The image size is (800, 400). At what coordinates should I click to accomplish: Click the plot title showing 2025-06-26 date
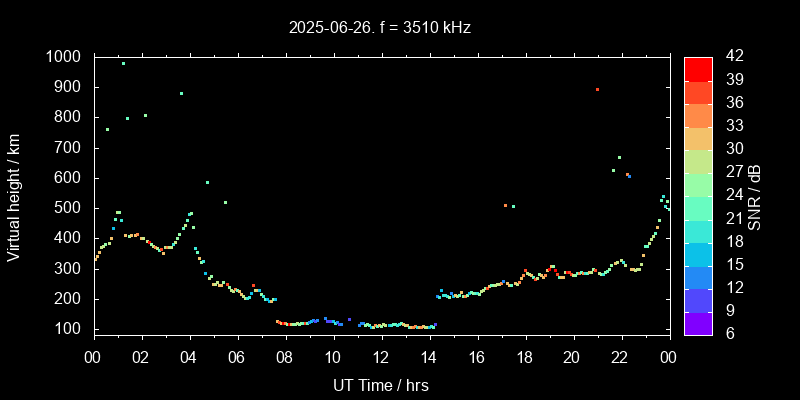point(380,28)
